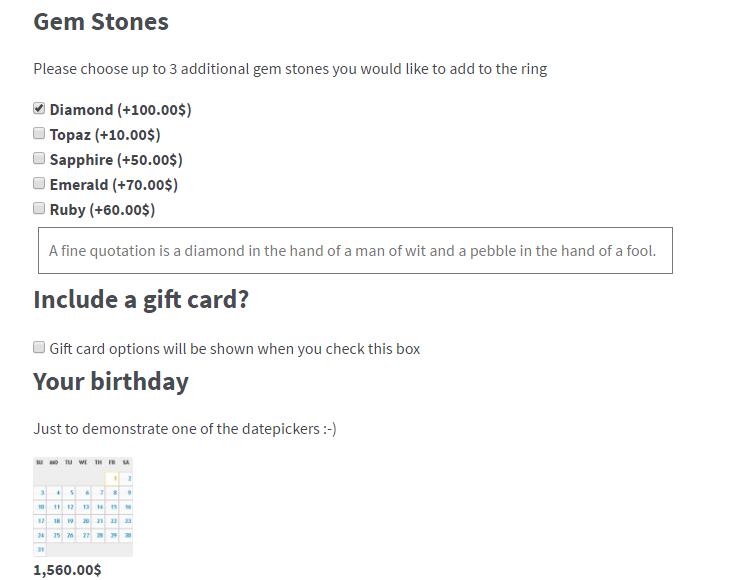Click the Diamond (+100.00$) label text
This screenshot has width=740, height=580.
[120, 110]
